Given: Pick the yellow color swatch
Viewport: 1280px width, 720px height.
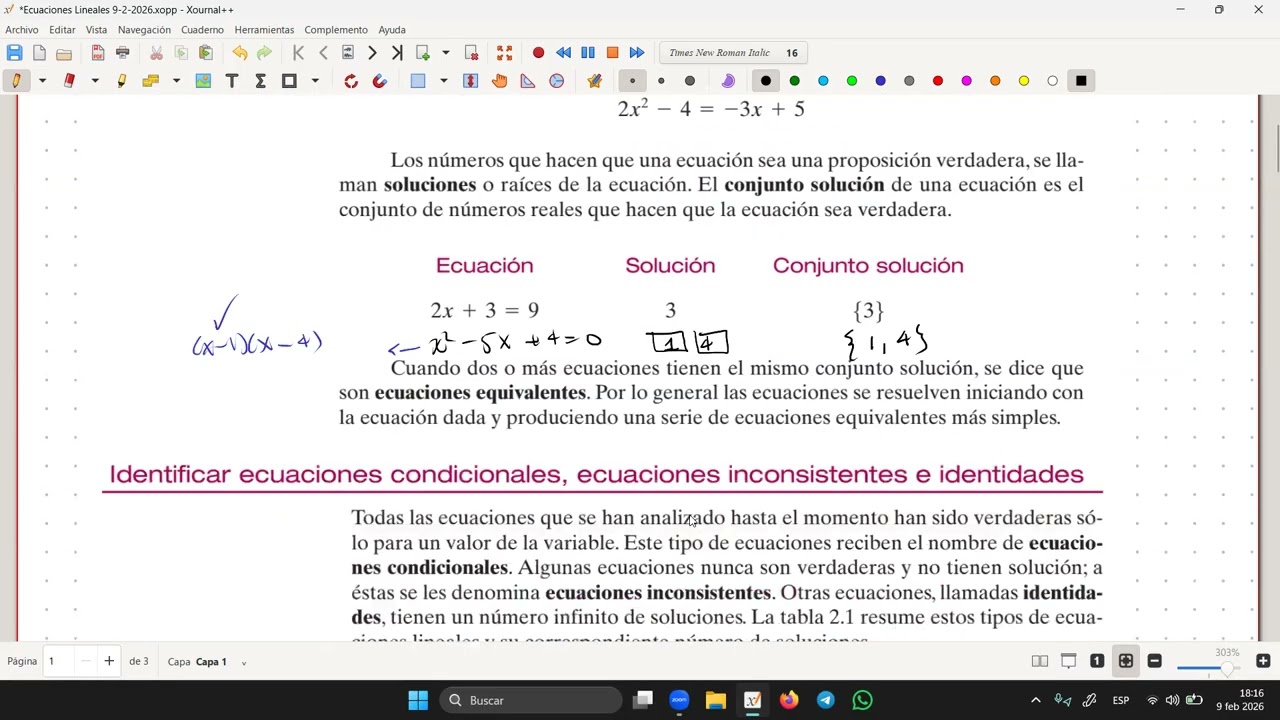Looking at the screenshot, I should 1024,81.
